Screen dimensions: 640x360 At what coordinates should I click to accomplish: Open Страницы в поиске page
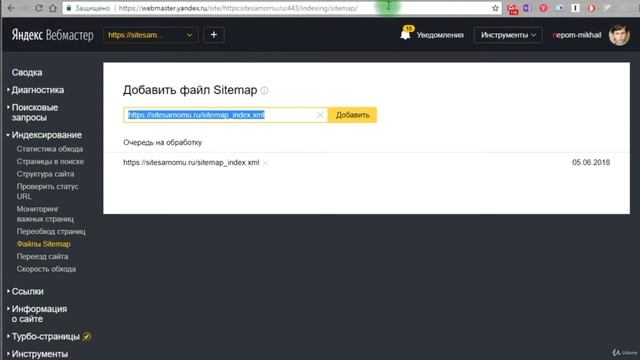50,162
